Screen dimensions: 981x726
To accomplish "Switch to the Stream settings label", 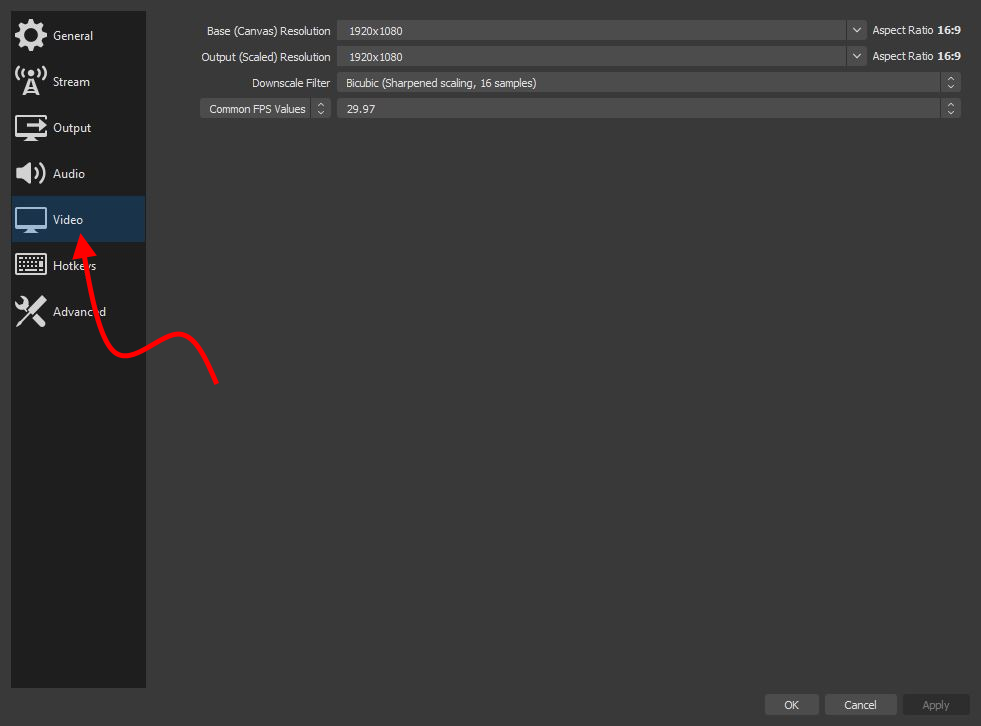I will pyautogui.click(x=71, y=82).
